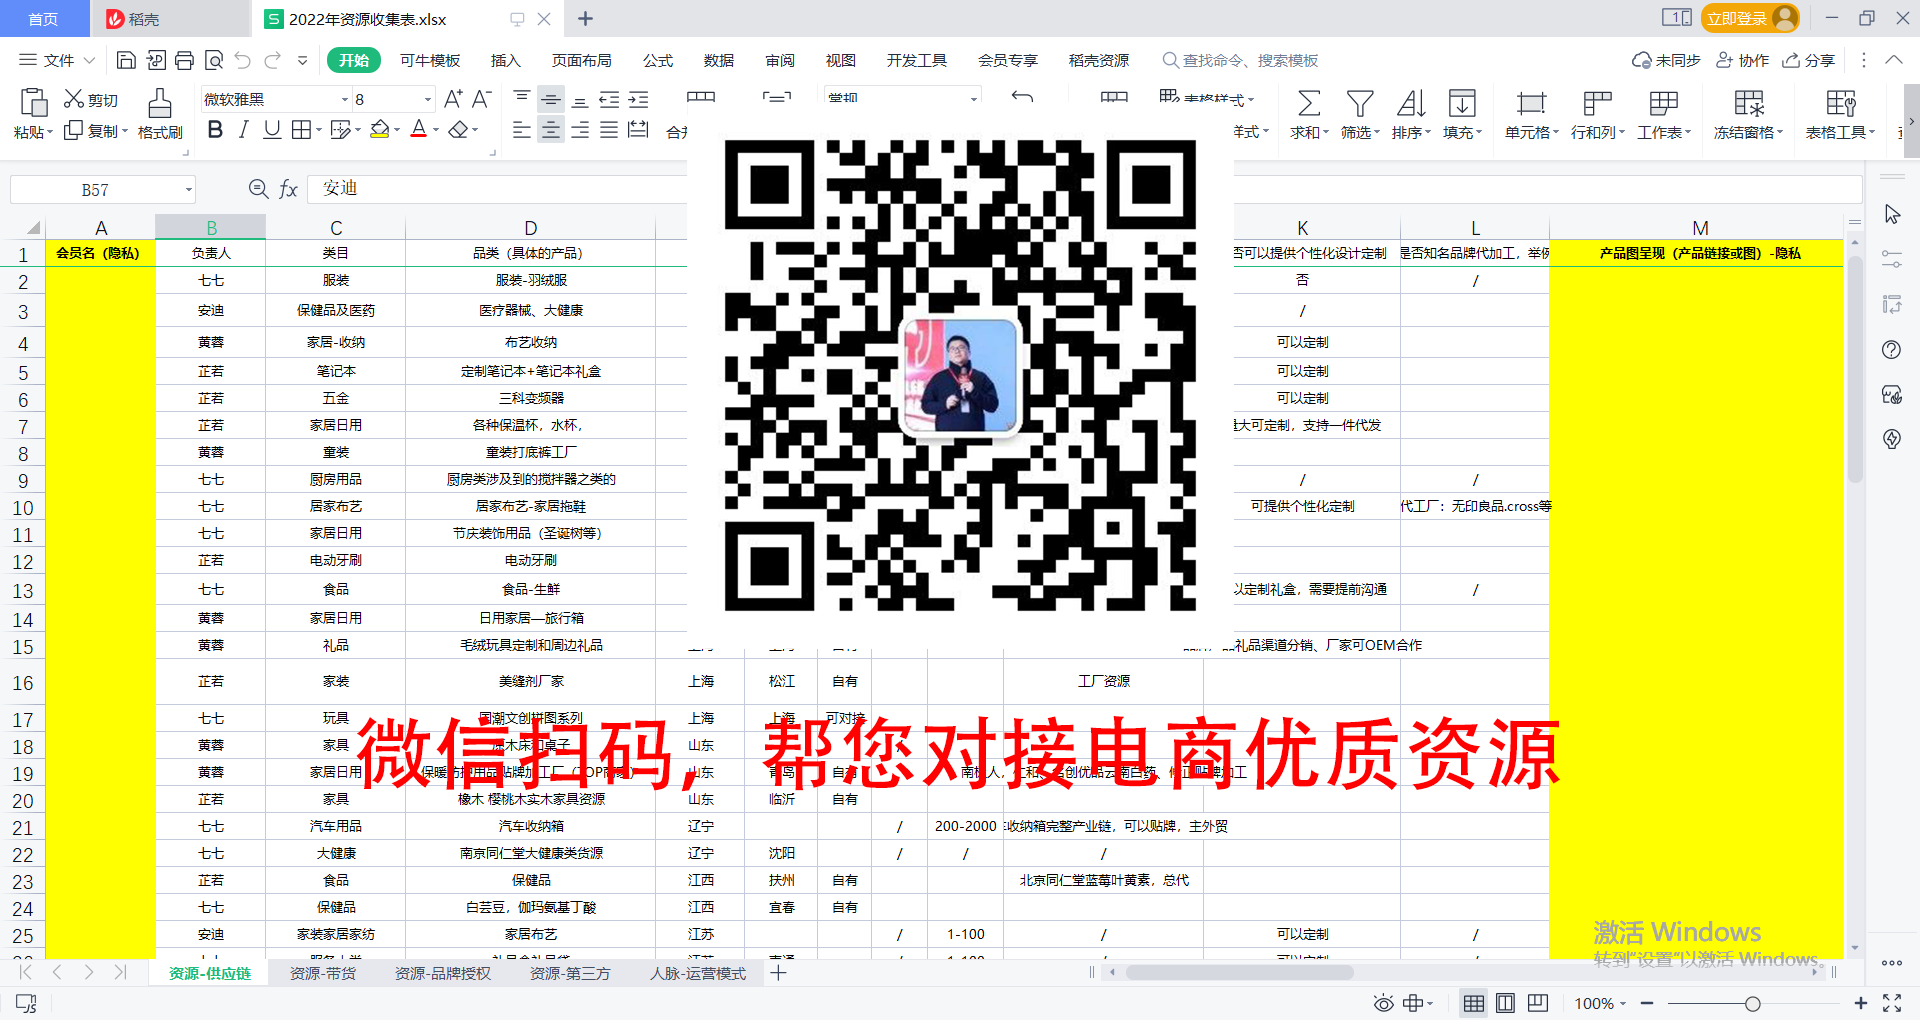
Task: Toggle align left
Action: (x=521, y=130)
